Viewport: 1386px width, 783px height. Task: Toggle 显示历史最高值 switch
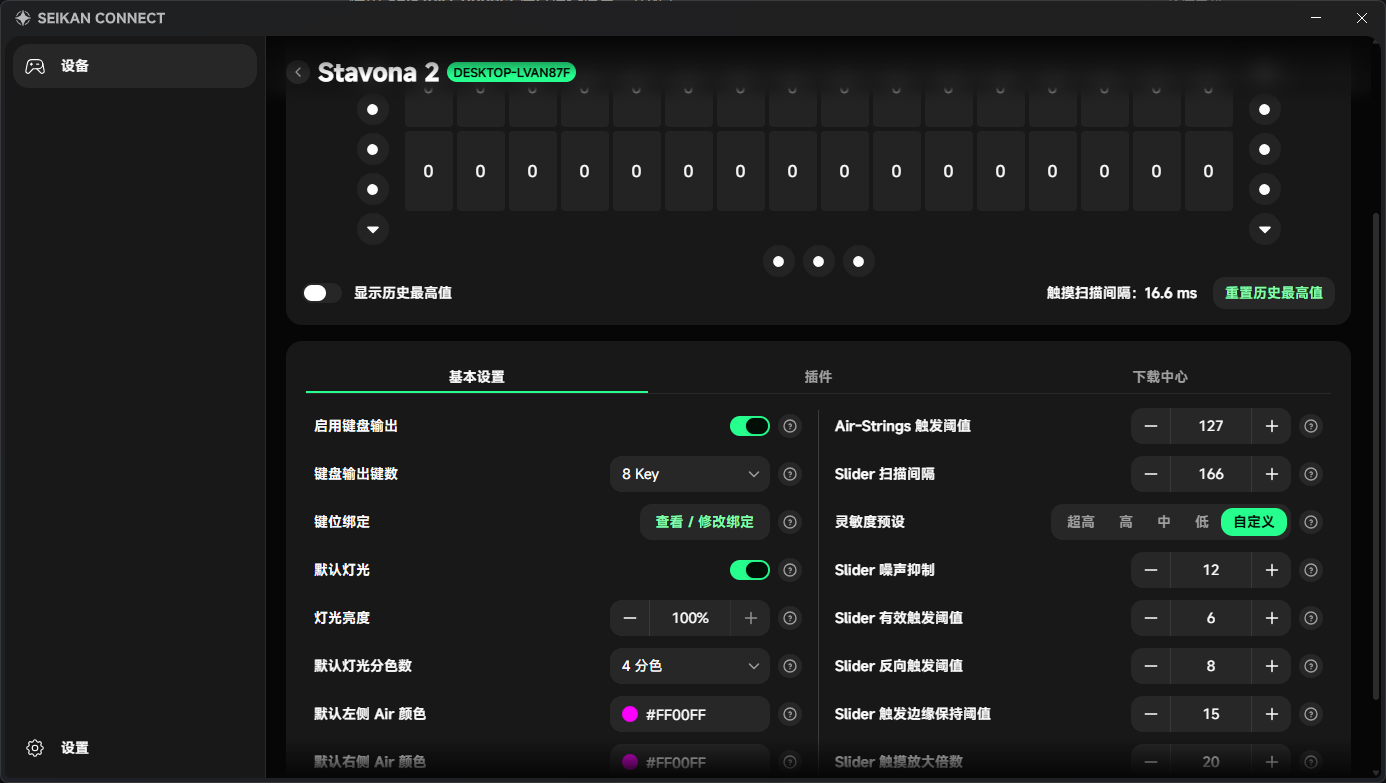322,293
